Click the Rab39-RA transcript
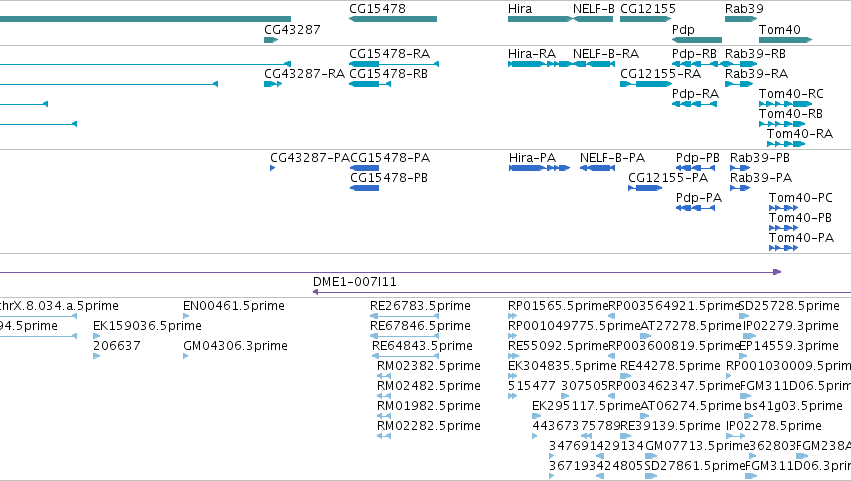This screenshot has height=481, width=851. [x=739, y=84]
